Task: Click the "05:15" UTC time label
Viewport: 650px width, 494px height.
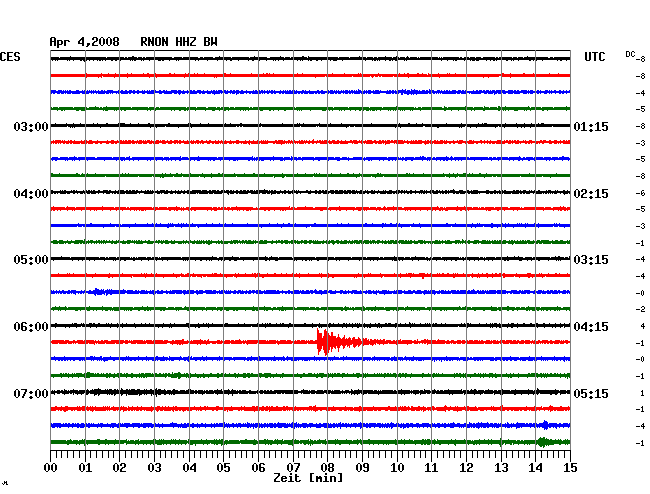Action: tap(591, 393)
